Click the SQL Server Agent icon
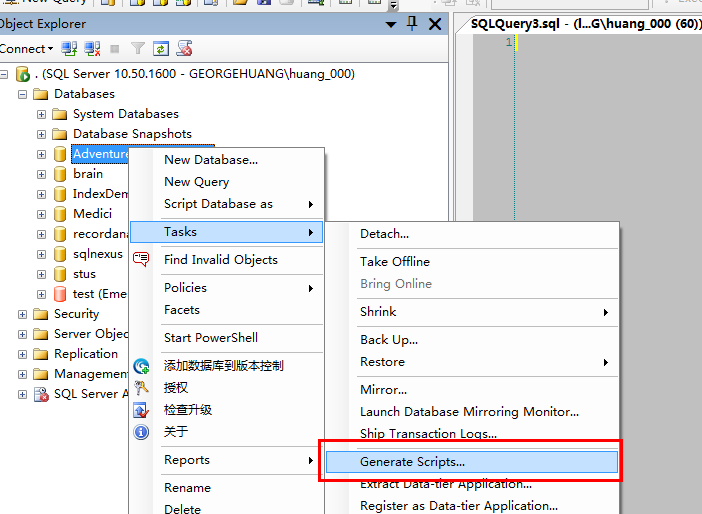Viewport: 702px width, 514px height. [x=41, y=394]
